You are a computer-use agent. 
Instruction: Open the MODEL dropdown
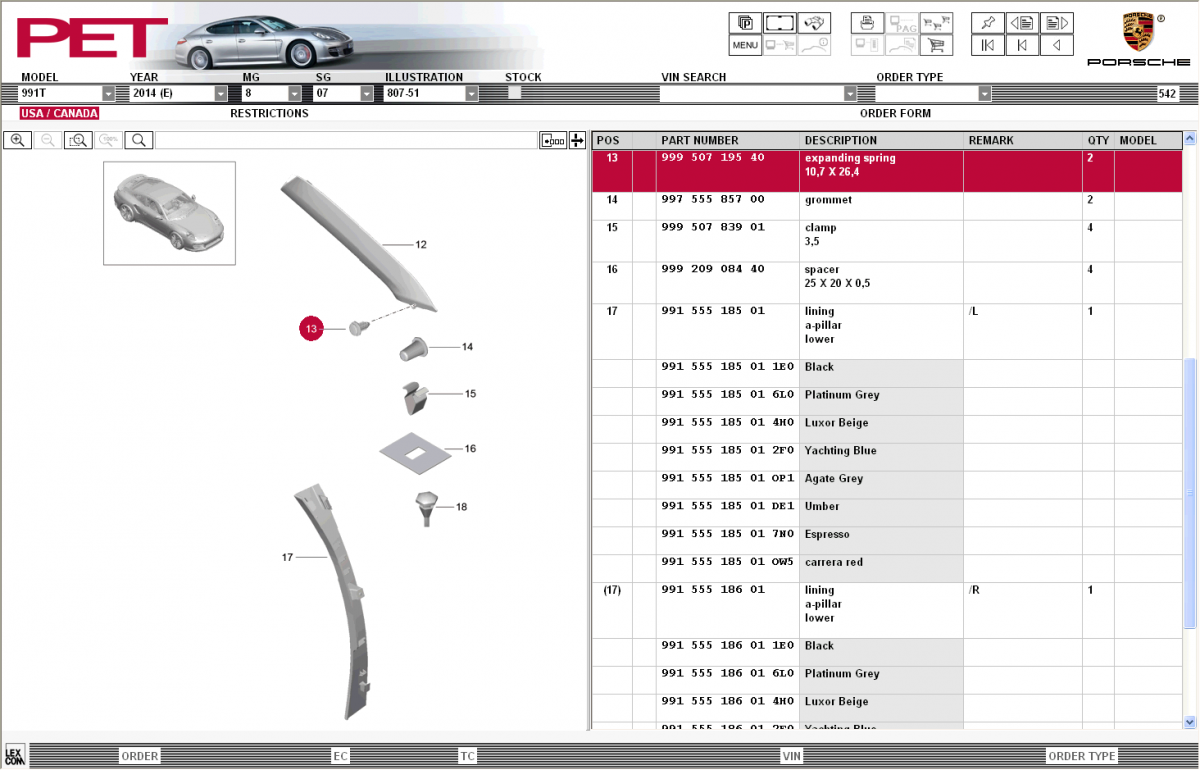pos(108,94)
